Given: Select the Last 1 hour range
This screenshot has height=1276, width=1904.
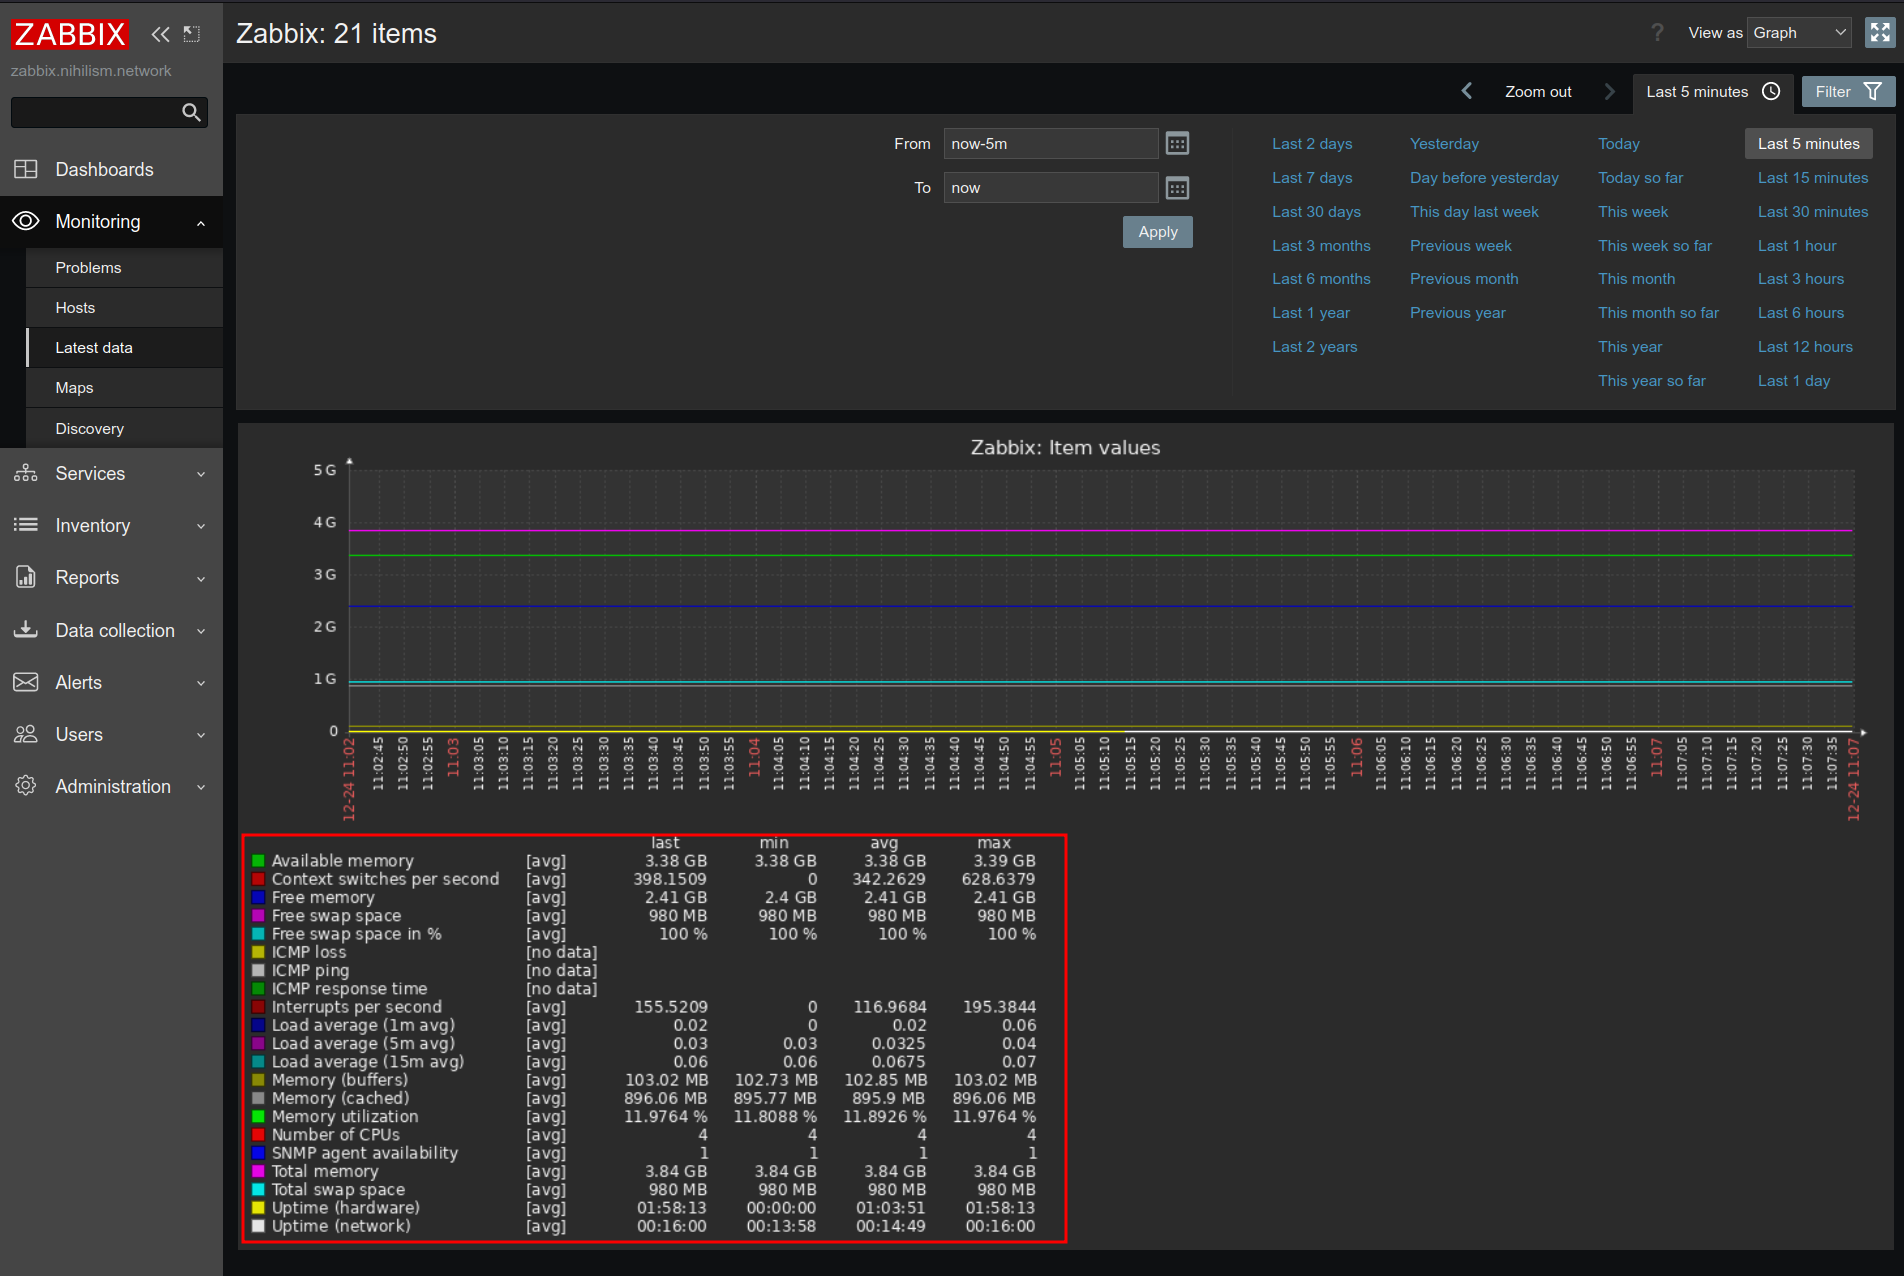Looking at the screenshot, I should point(1797,246).
